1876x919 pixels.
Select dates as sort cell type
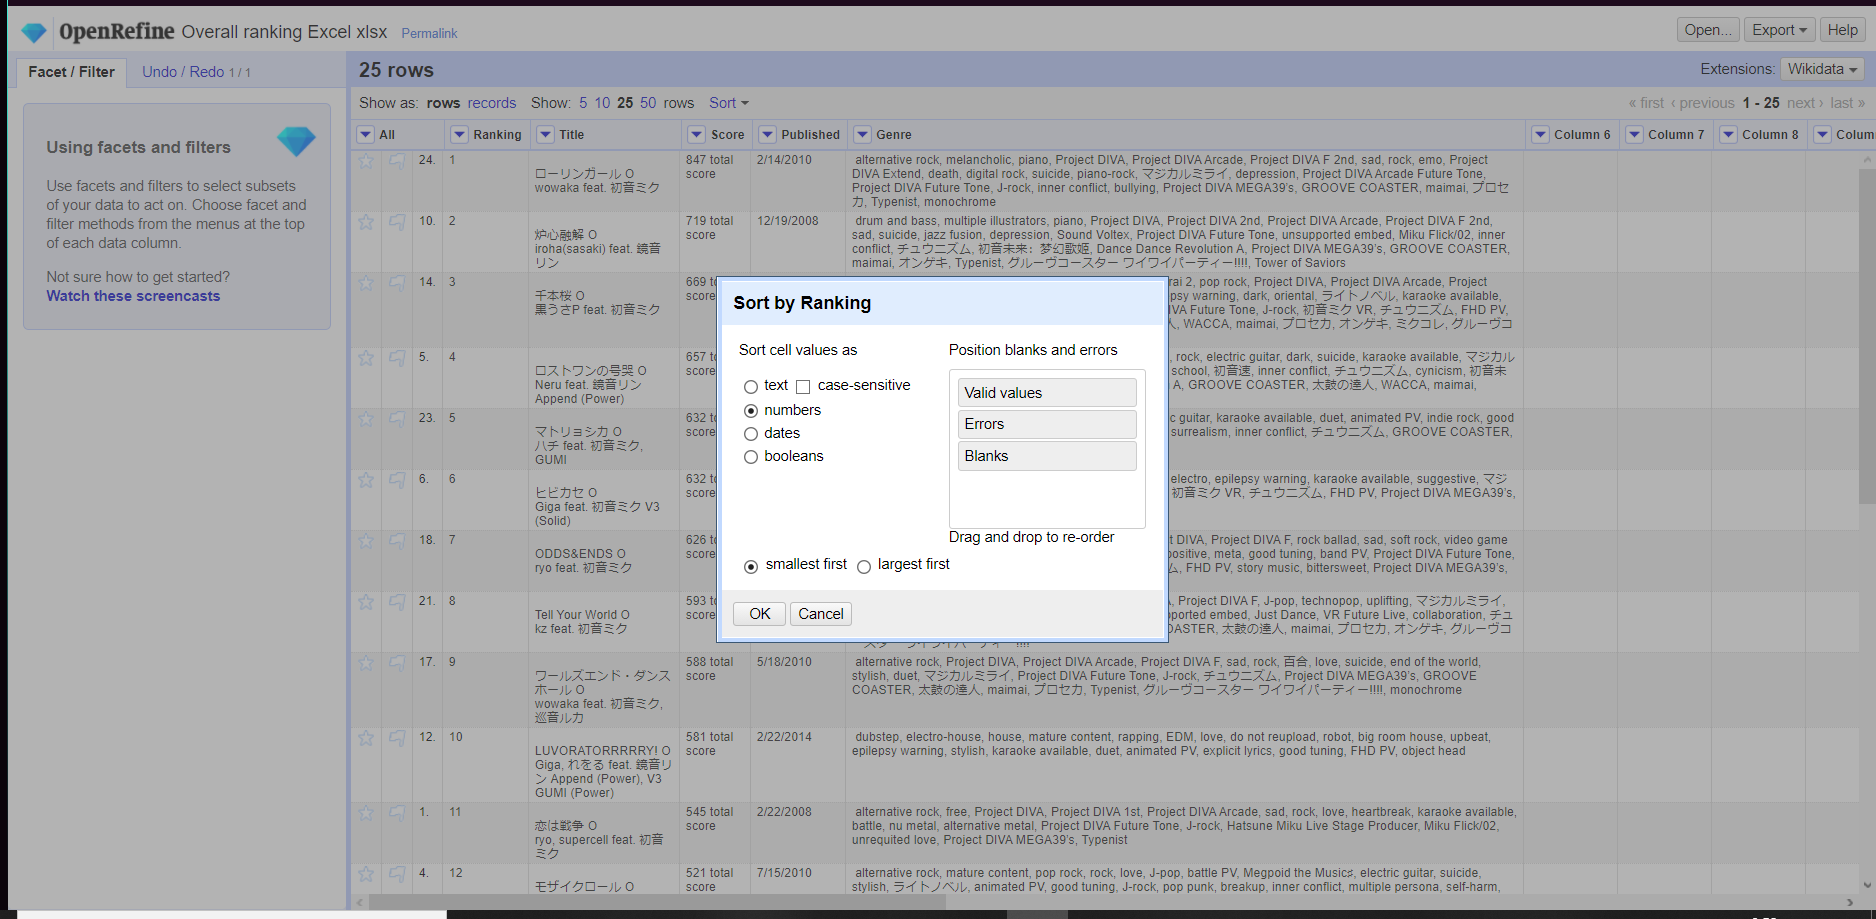(751, 434)
